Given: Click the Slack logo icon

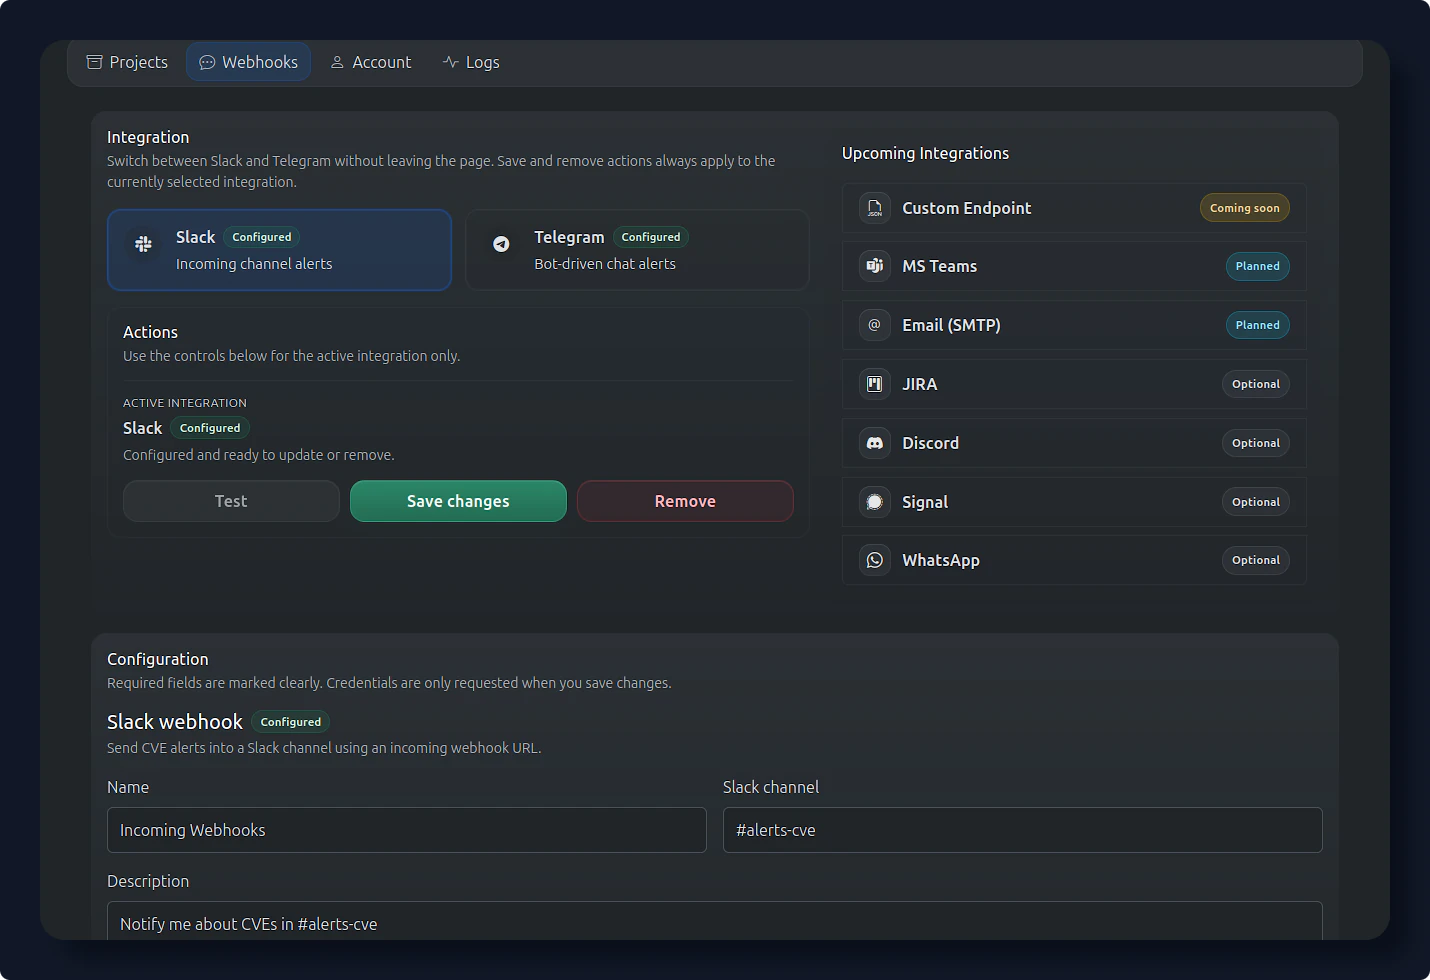Looking at the screenshot, I should (144, 244).
